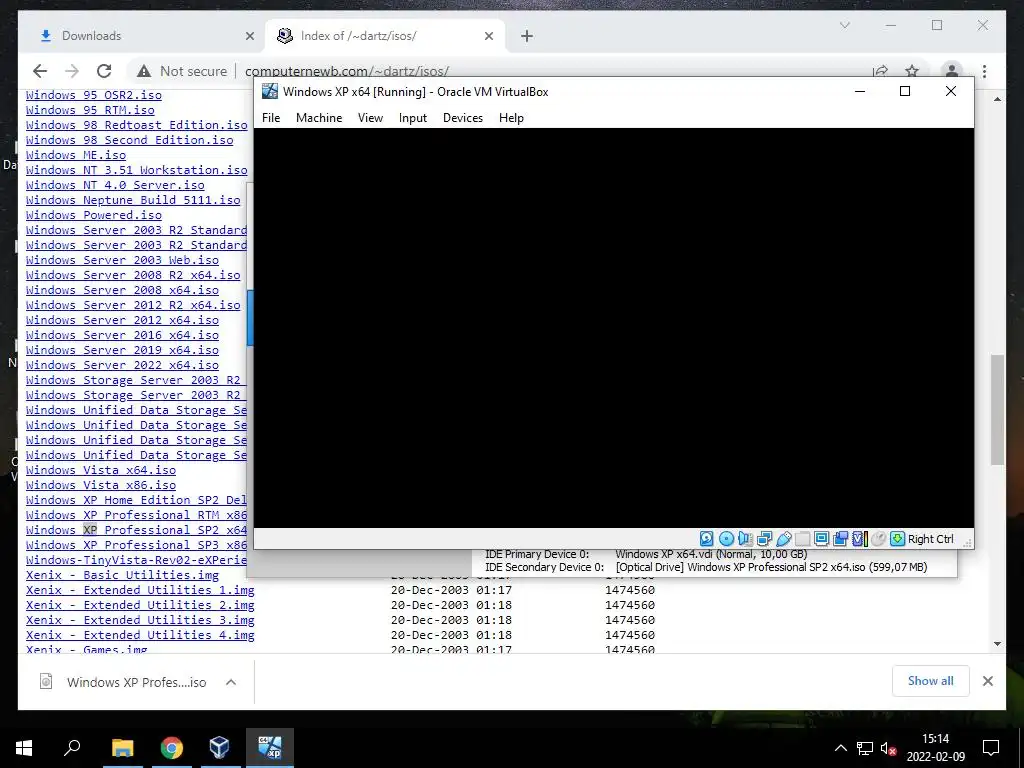The width and height of the screenshot is (1024, 768).
Task: Open the downloaded Windows XP Profes....iso file
Action: point(123,682)
